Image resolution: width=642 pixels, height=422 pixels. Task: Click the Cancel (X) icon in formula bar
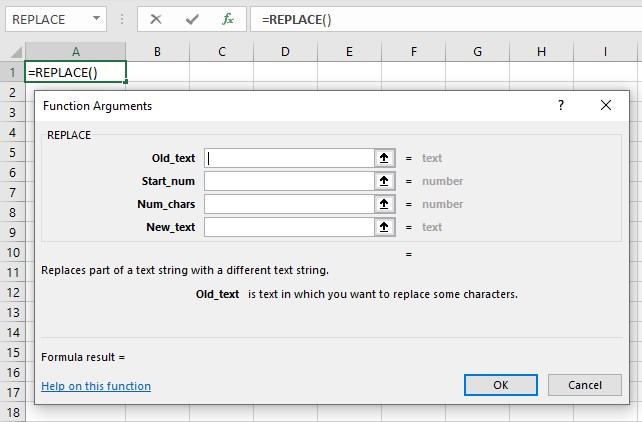click(158, 19)
